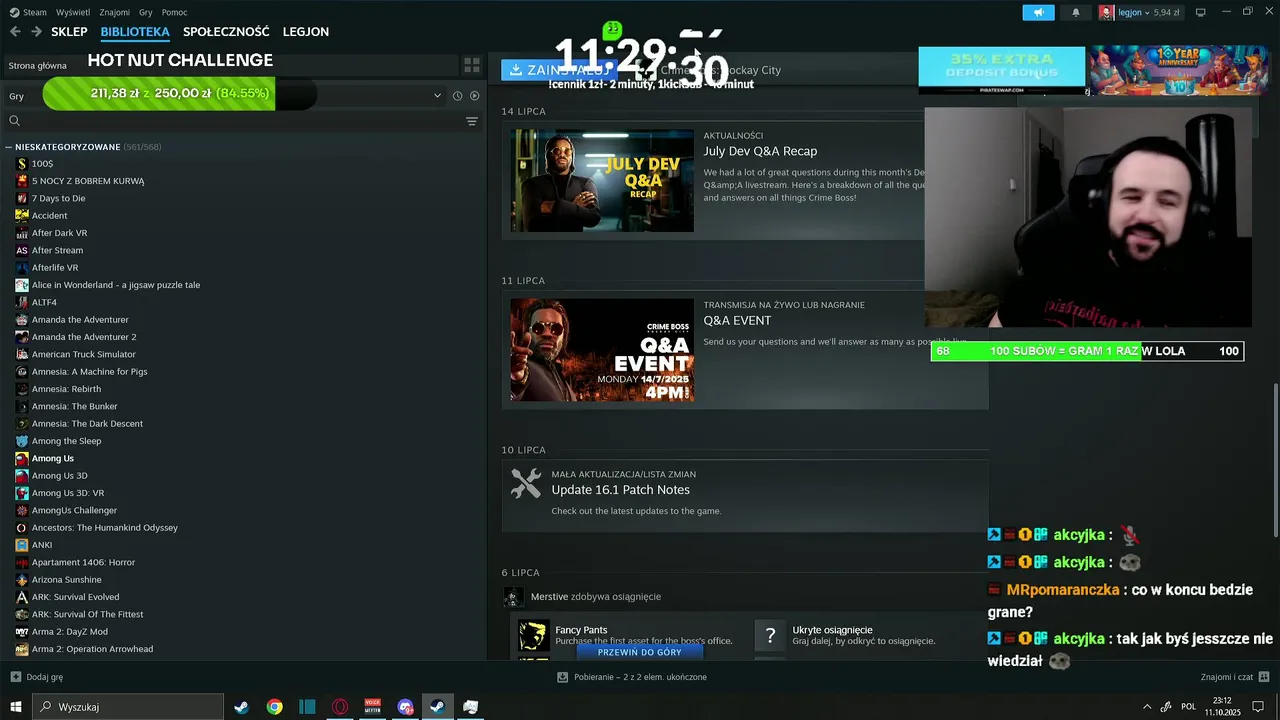Select the After Stream AS icon
Viewport: 1280px width, 720px height.
[x=22, y=250]
